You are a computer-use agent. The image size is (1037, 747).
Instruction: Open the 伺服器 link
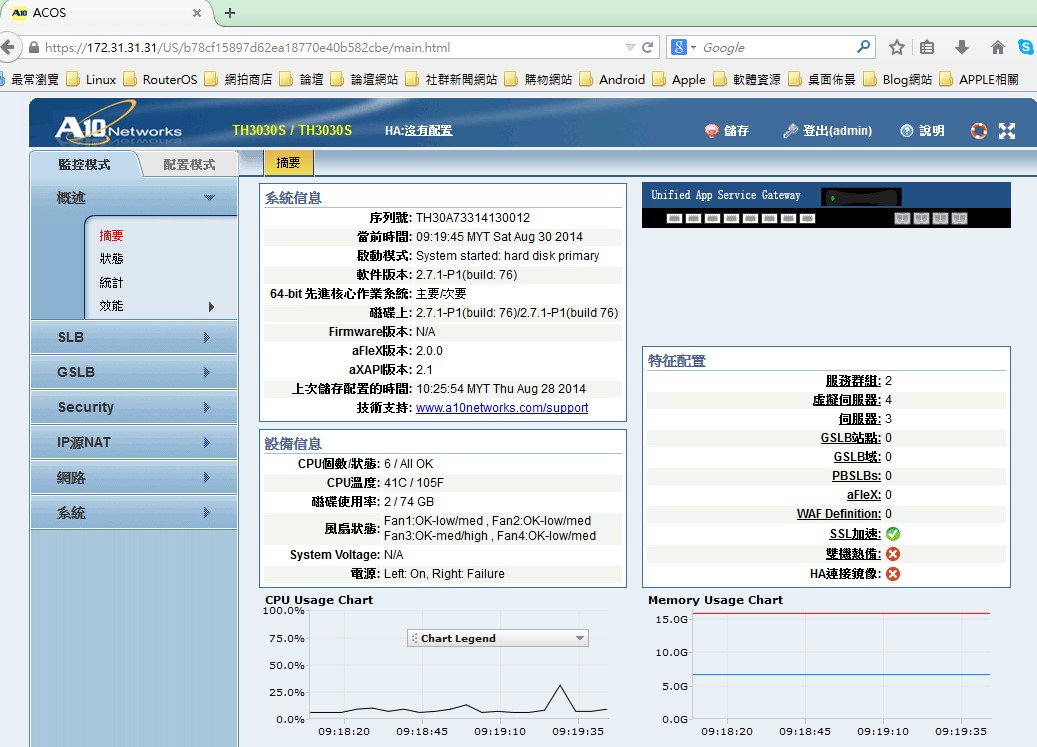pyautogui.click(x=860, y=419)
